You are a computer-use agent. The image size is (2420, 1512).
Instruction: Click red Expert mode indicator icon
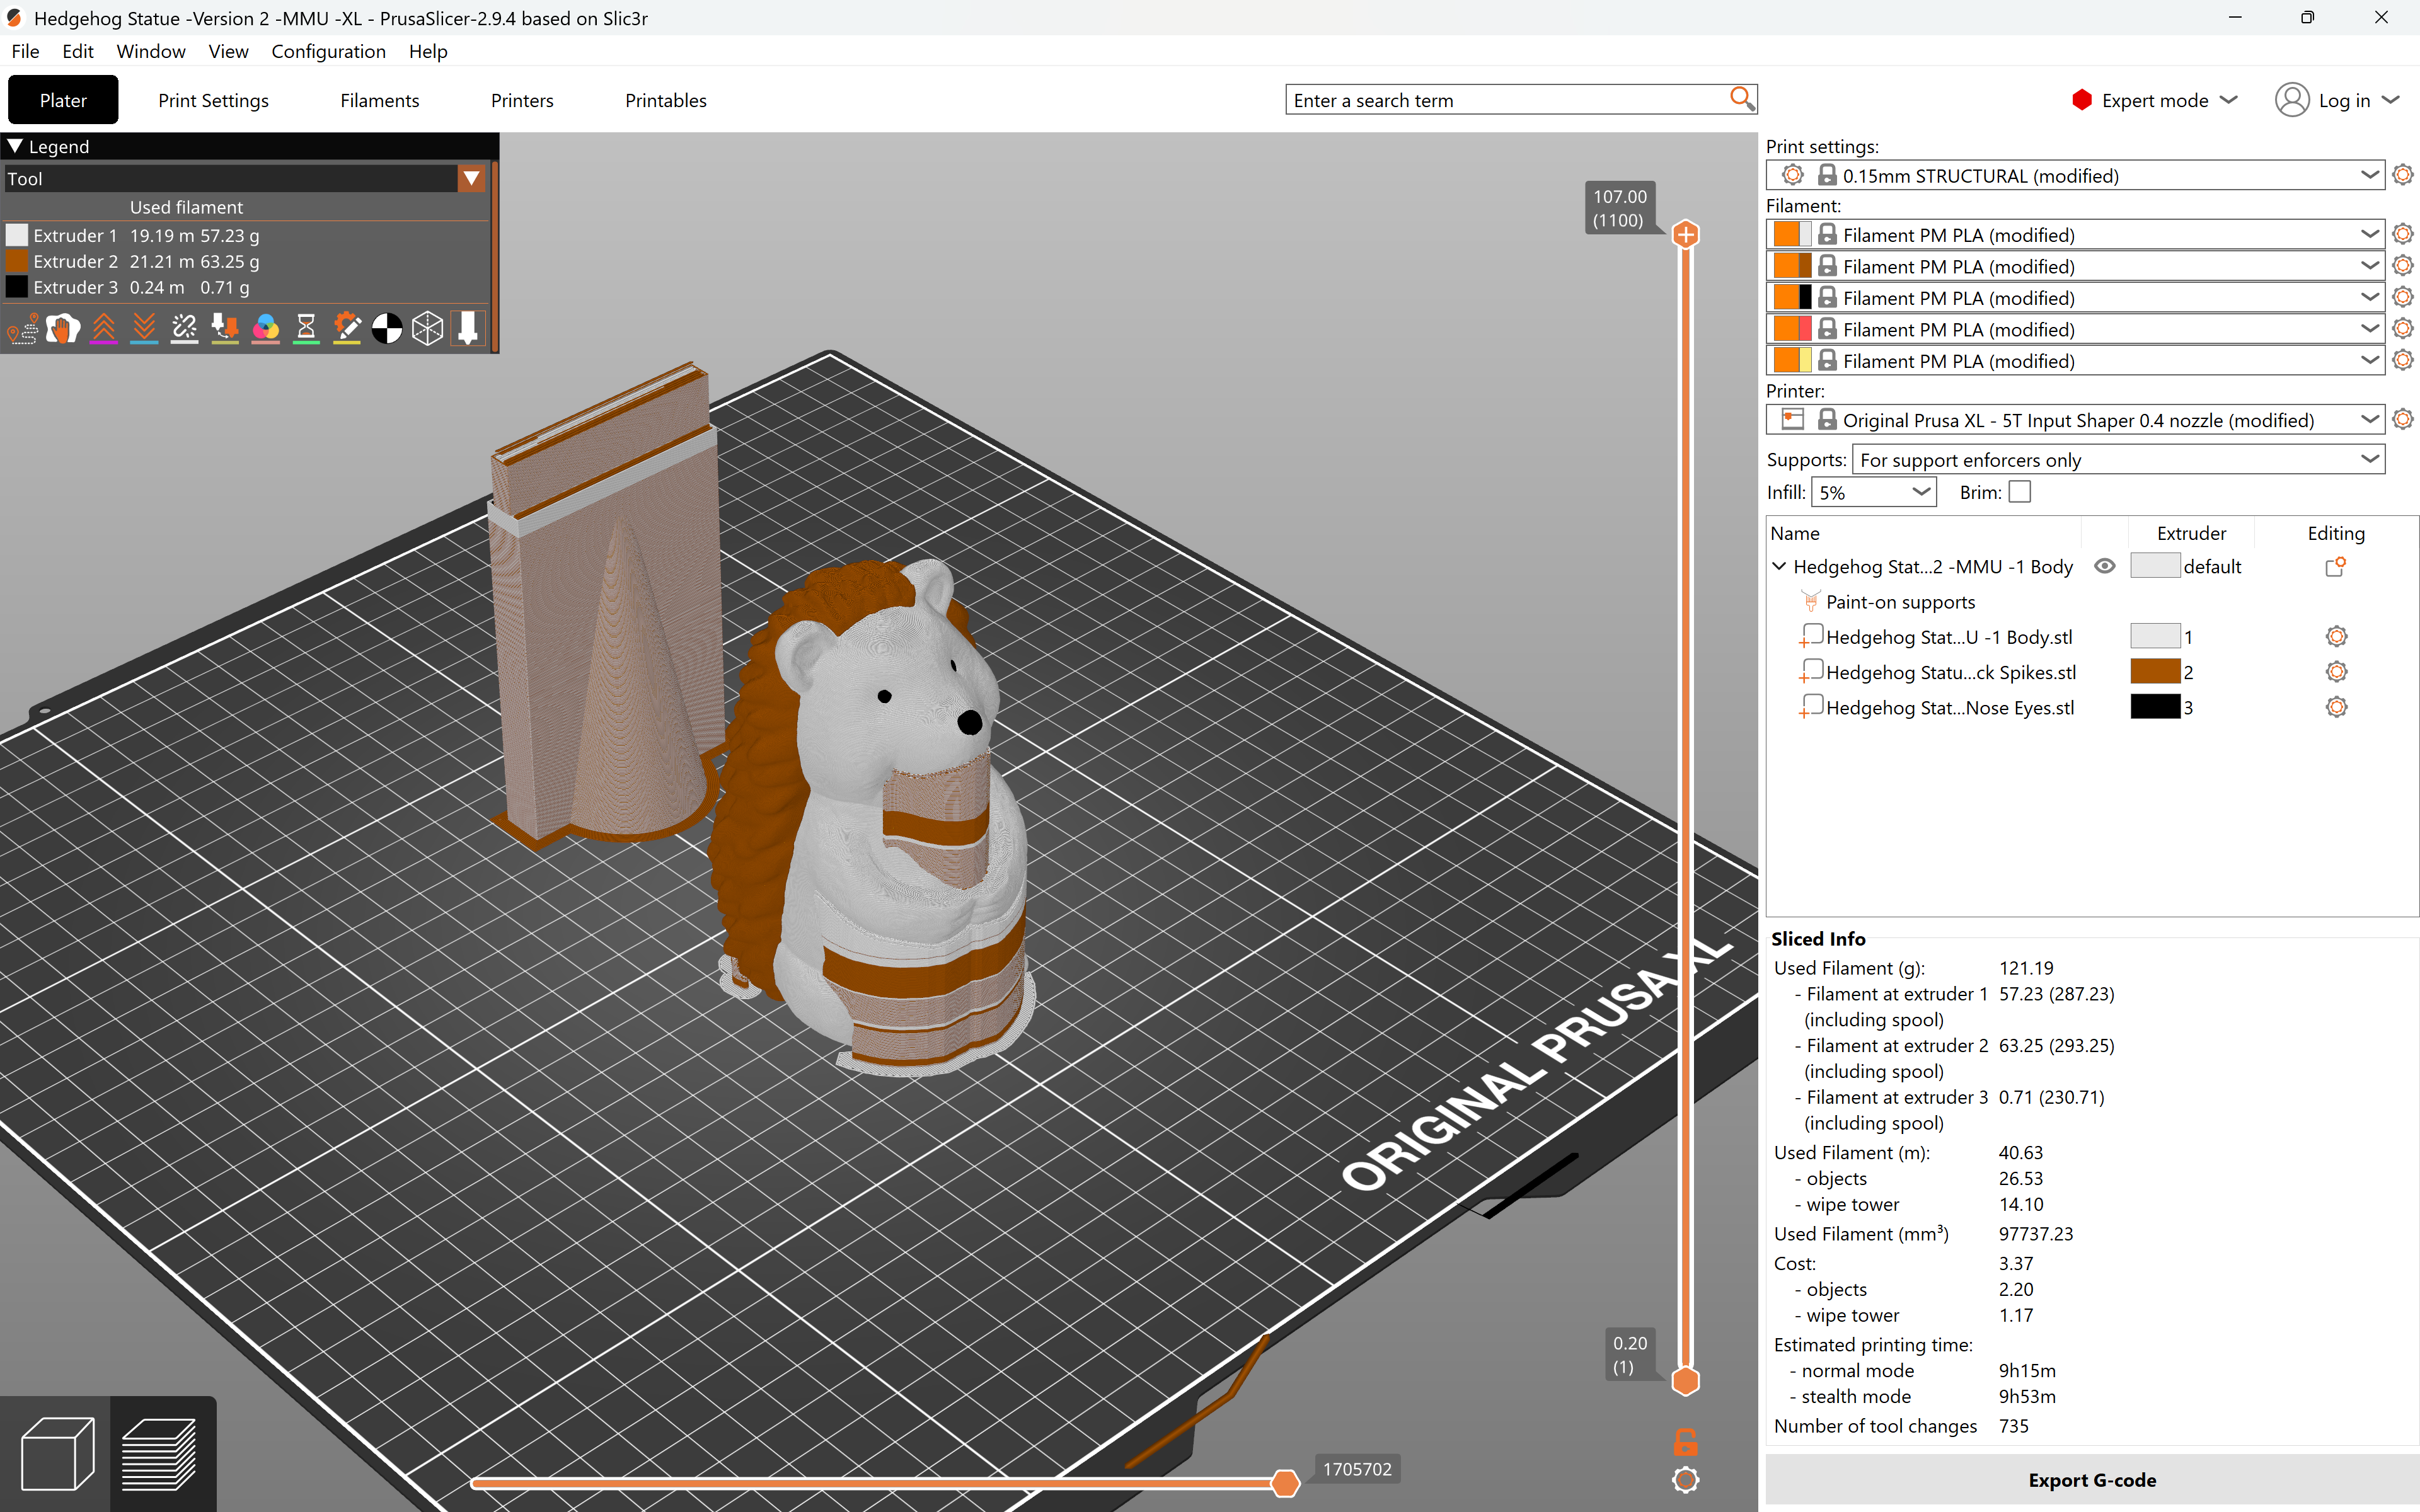2081,100
